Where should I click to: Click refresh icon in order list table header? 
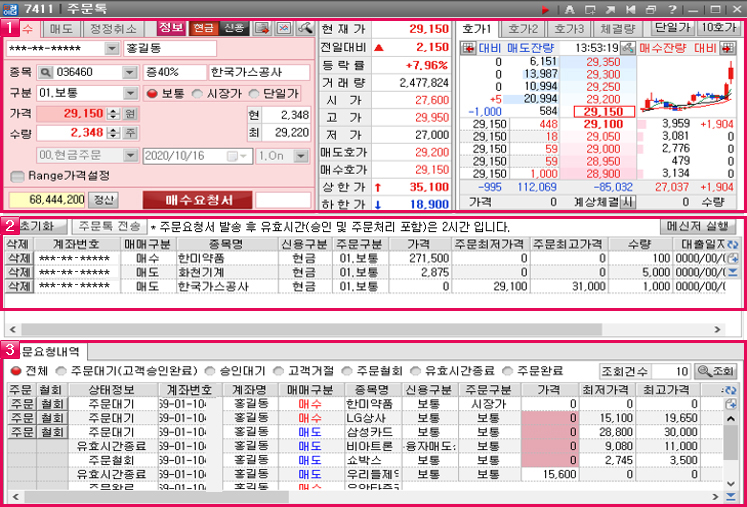(x=733, y=245)
